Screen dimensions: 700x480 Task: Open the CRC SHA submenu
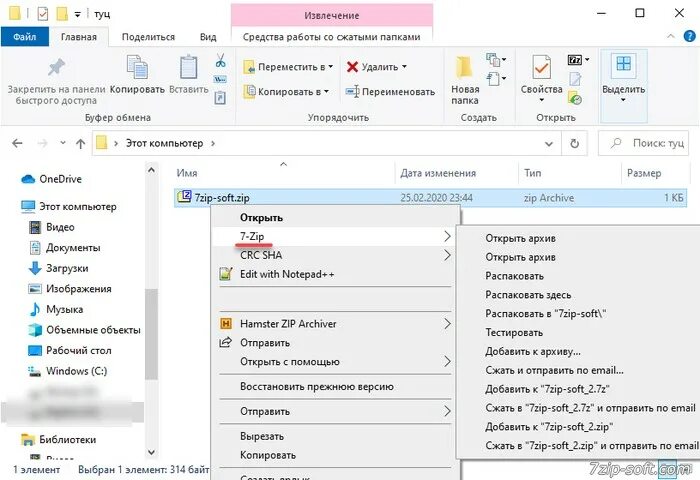click(335, 255)
